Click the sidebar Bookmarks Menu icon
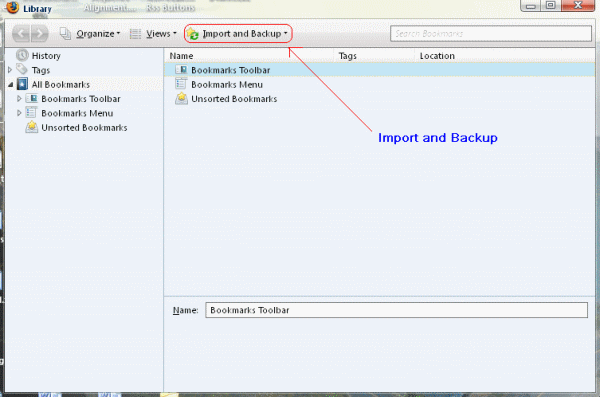The height and width of the screenshot is (397, 600). coord(31,113)
